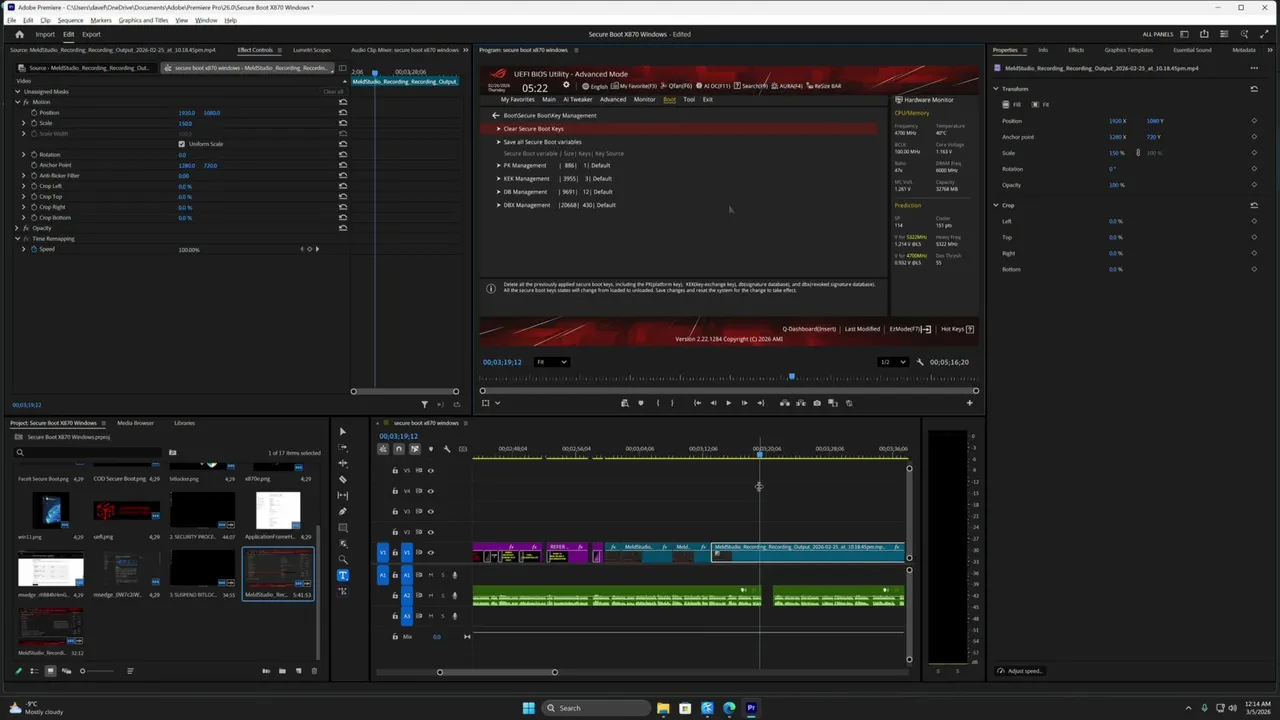The height and width of the screenshot is (720, 1280).
Task: Delete selected item with Project panel trash
Action: [314, 671]
